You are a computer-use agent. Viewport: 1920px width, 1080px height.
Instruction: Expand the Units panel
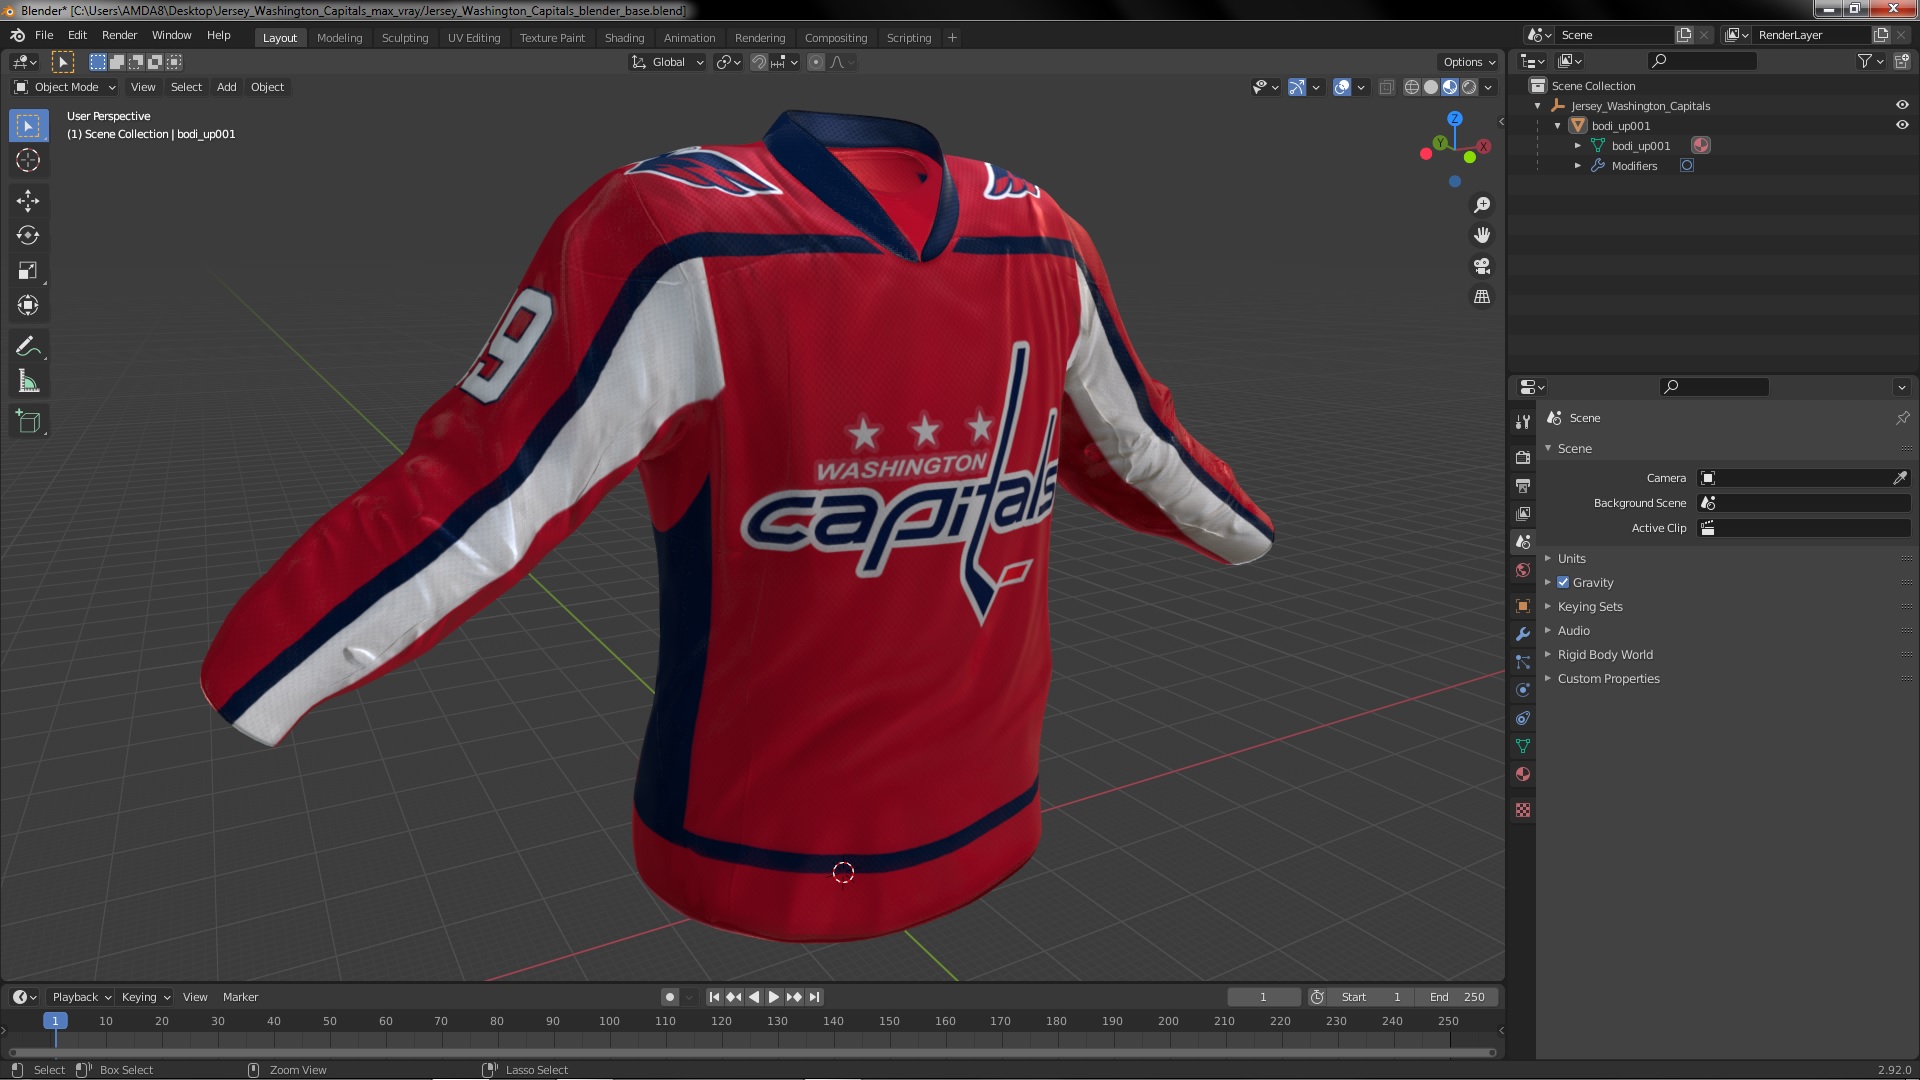tap(1571, 558)
